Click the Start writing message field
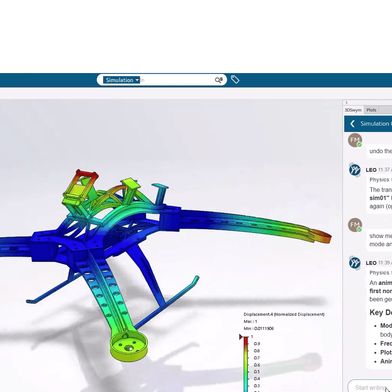Screen dimensions: 392x392 [x=370, y=387]
